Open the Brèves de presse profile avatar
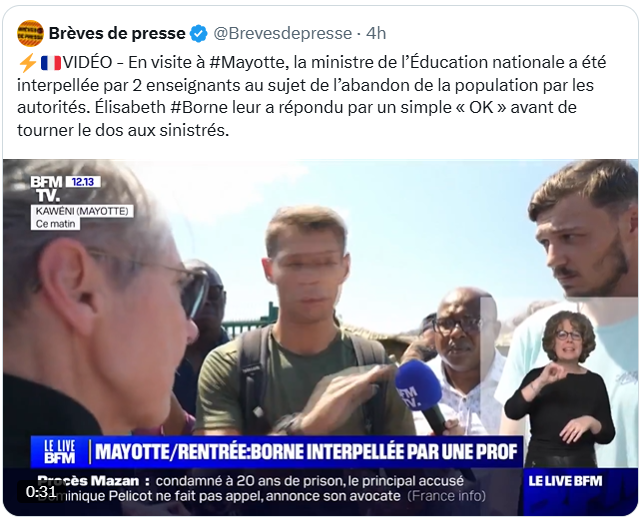The image size is (643, 519). tap(30, 33)
